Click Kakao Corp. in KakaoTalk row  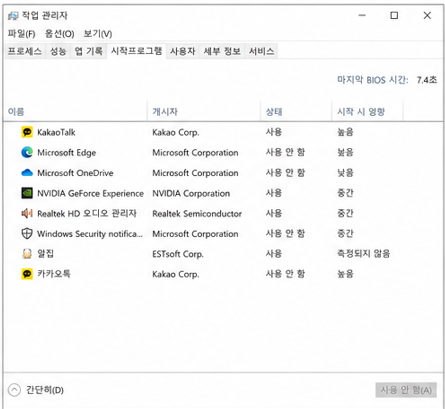[176, 133]
